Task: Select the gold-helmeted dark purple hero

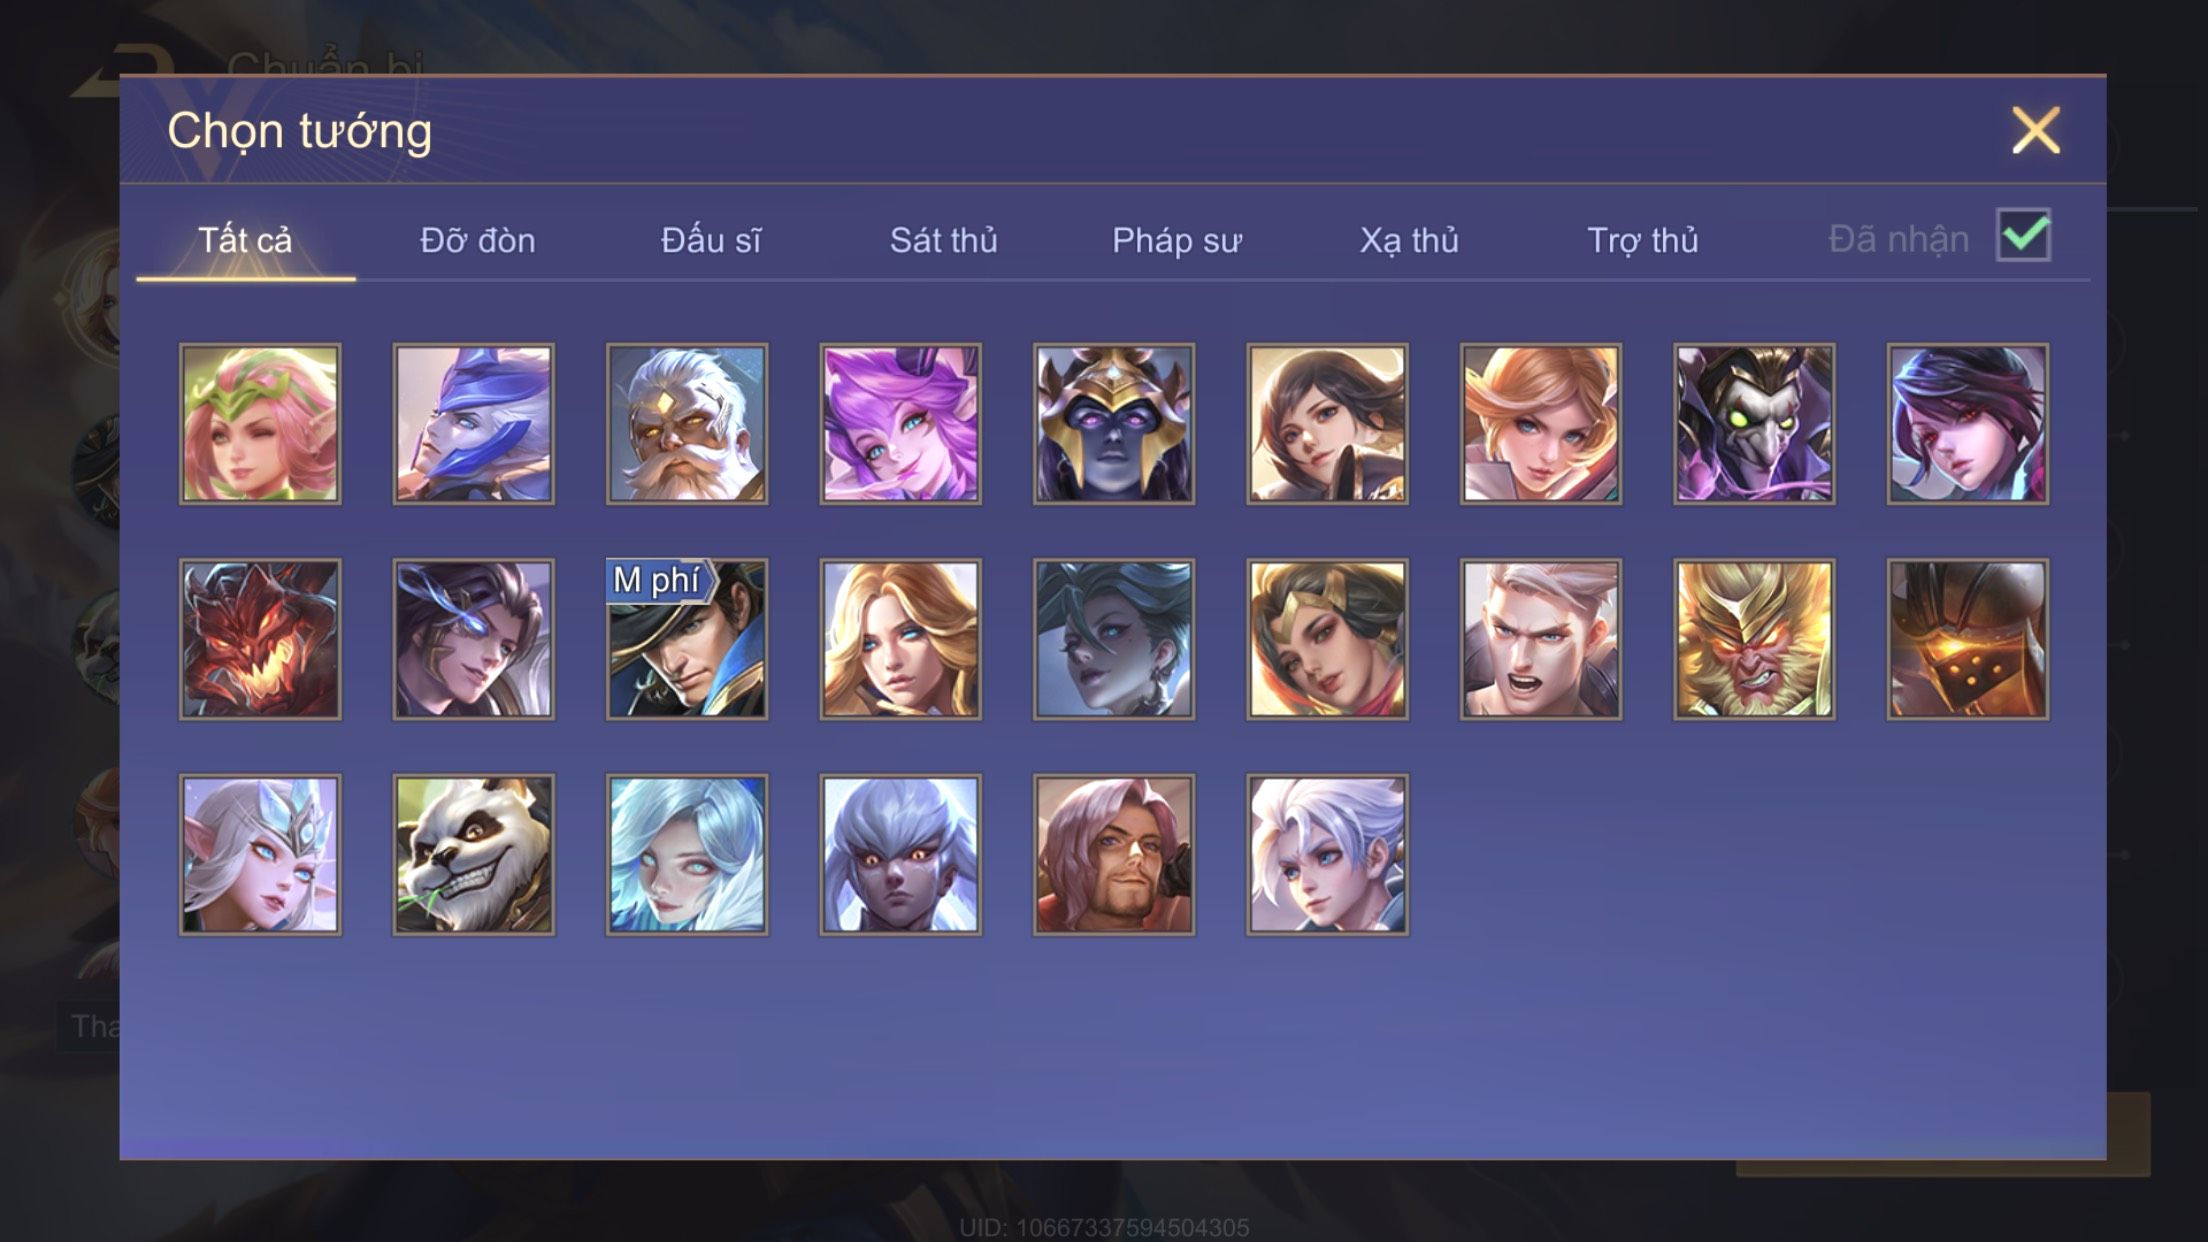Action: (x=1114, y=424)
